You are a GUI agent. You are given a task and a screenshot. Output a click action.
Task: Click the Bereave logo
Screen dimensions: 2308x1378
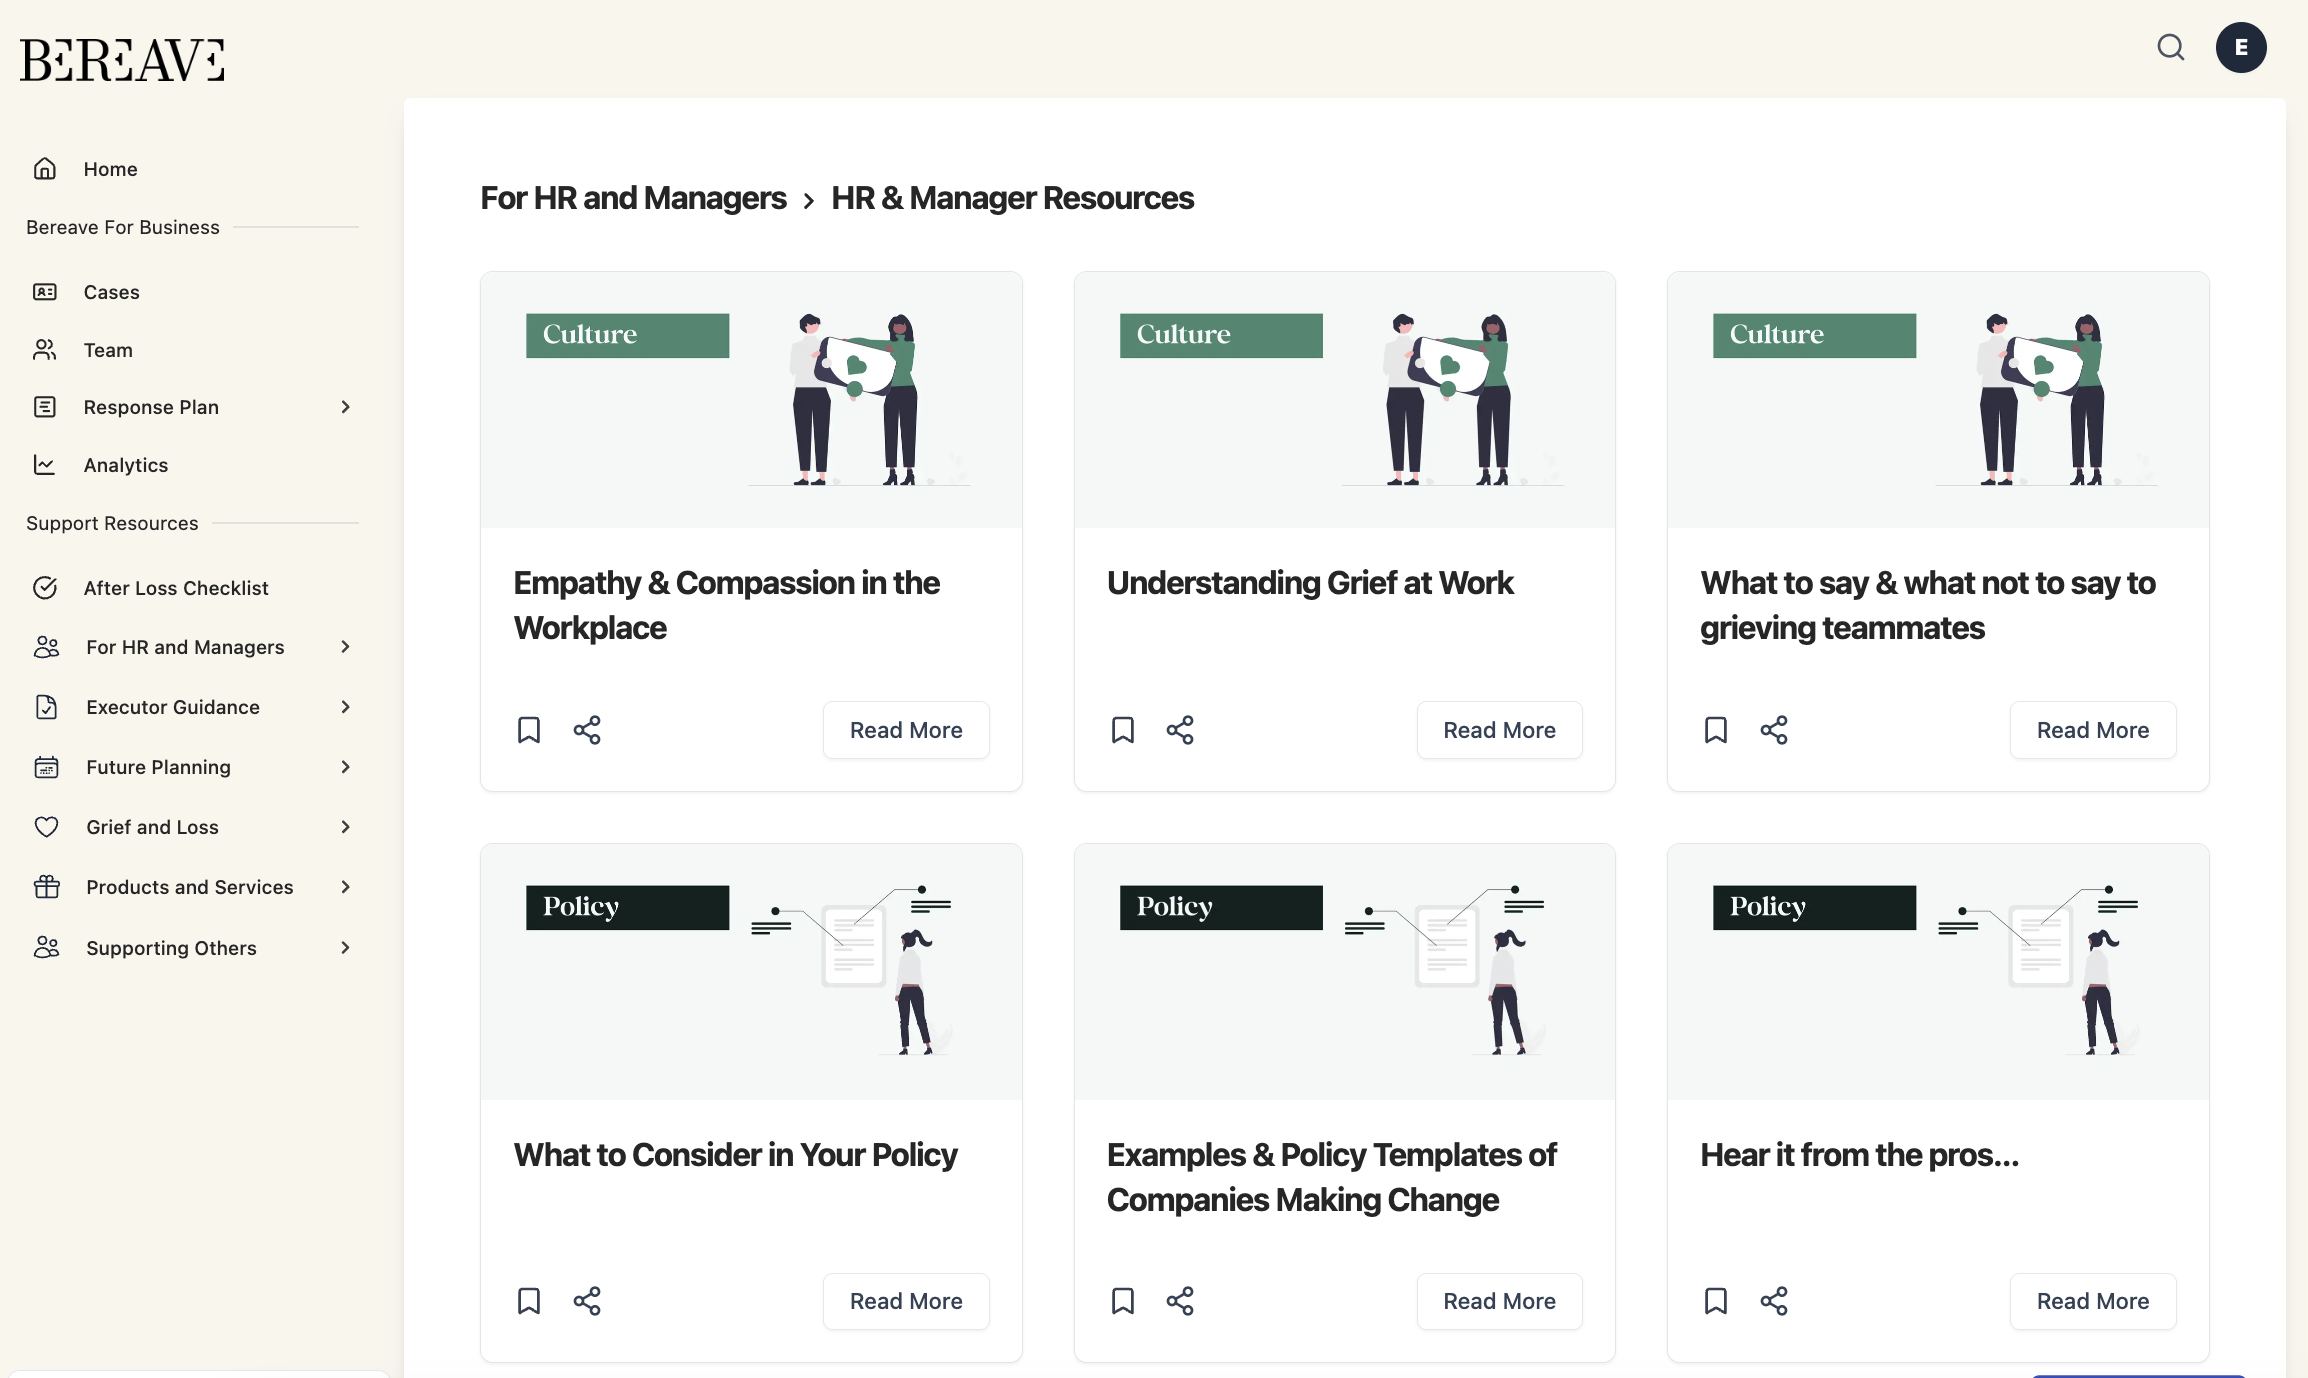[x=122, y=60]
